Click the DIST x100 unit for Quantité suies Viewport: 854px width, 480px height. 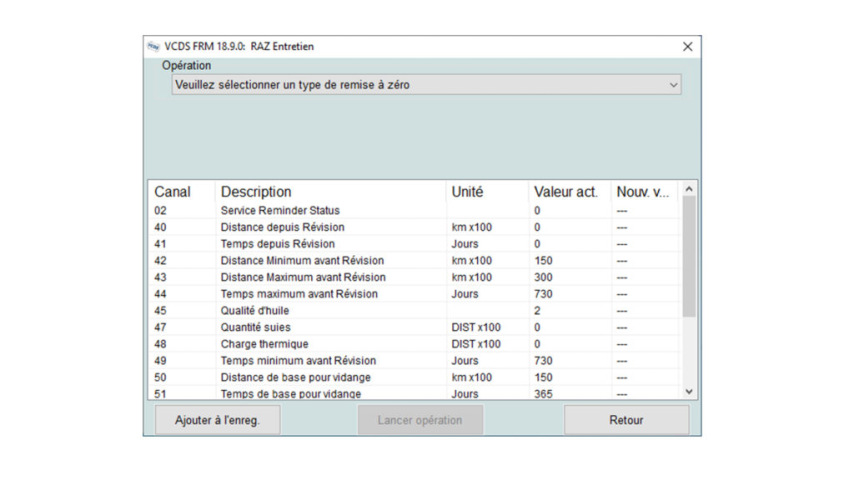(x=476, y=327)
